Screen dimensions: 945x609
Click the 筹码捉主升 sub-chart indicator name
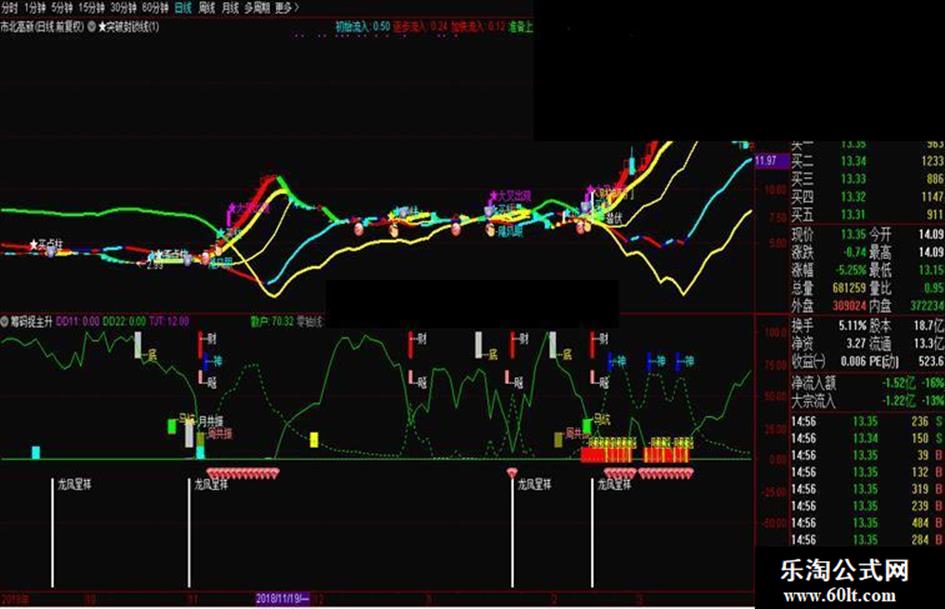pos(31,321)
